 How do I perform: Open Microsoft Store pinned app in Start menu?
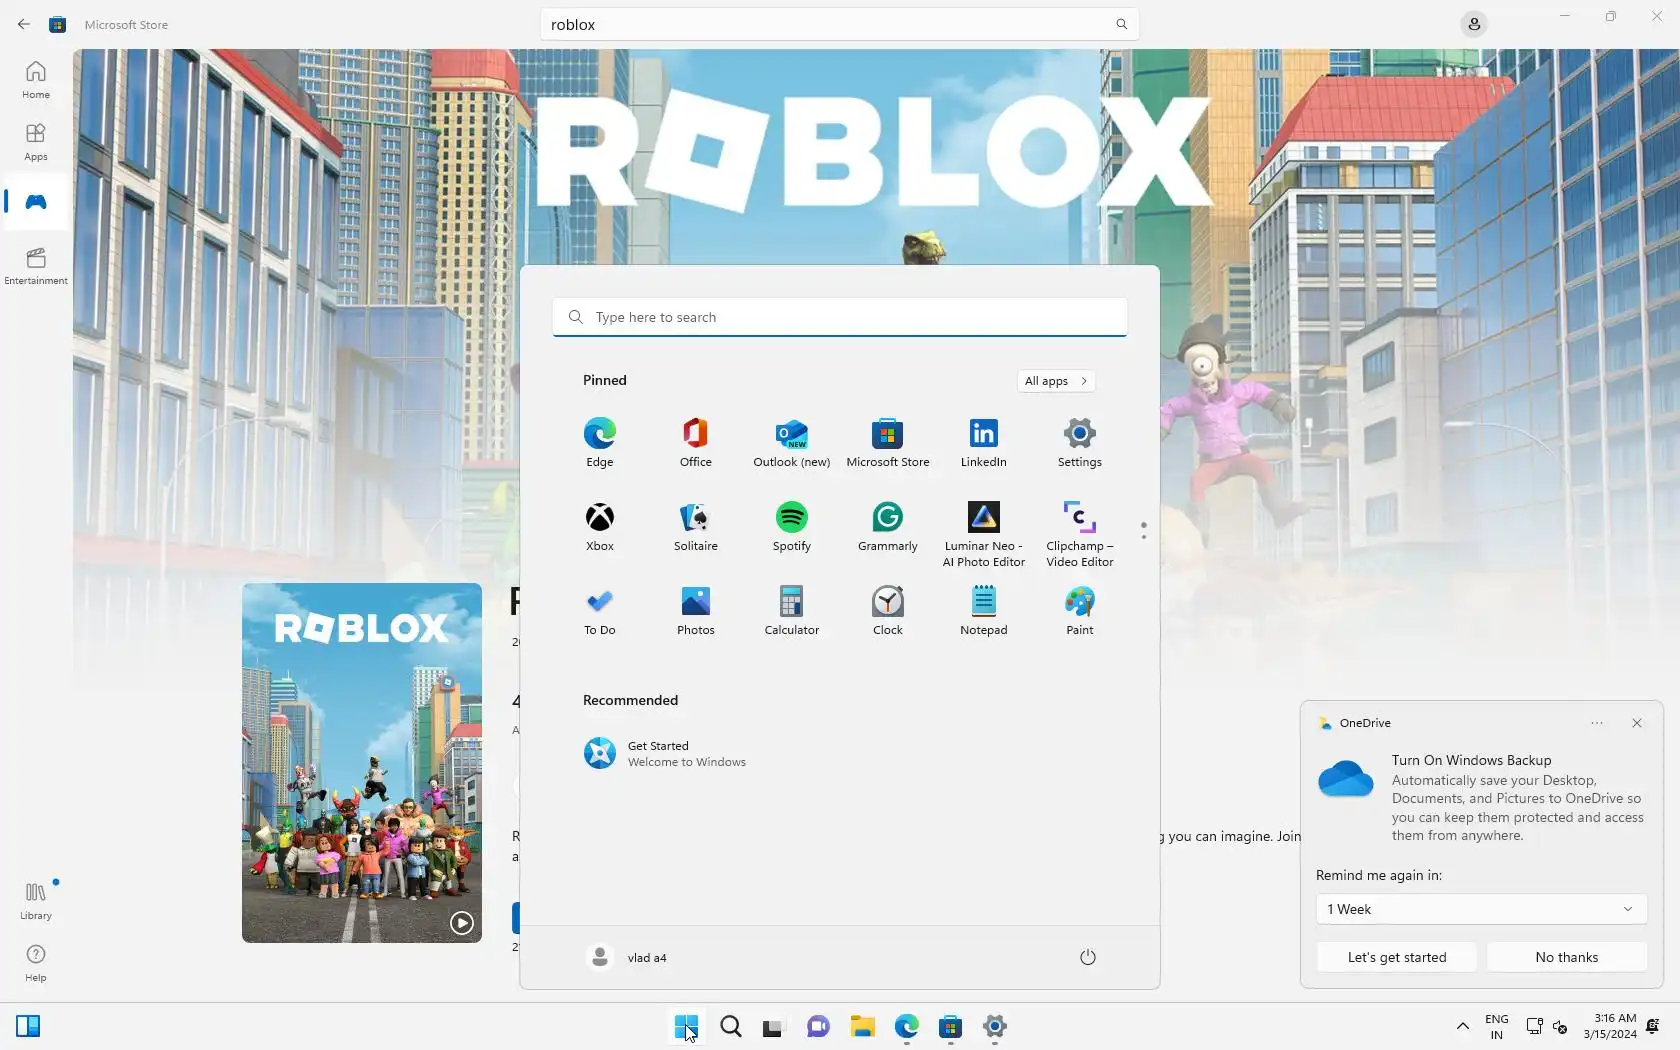click(888, 443)
